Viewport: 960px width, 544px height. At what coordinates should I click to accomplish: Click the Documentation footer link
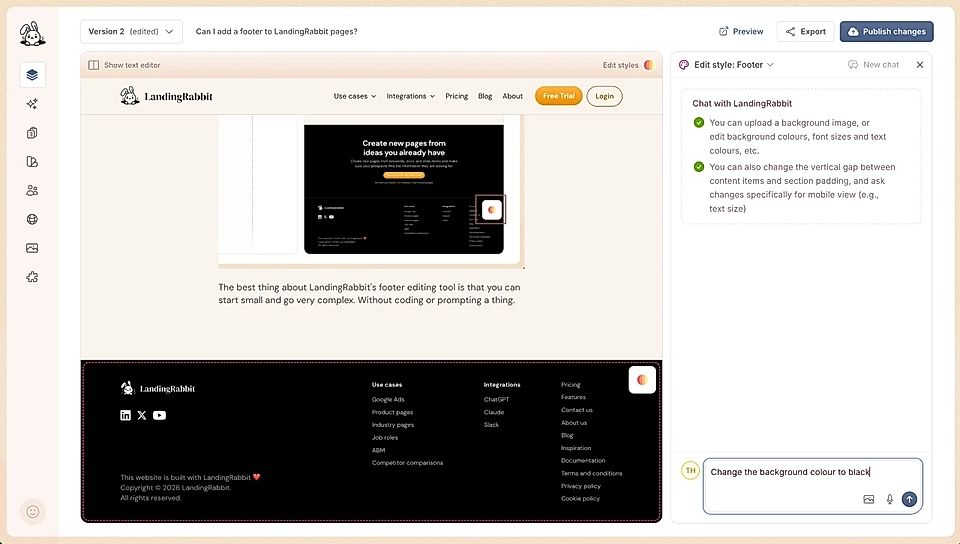point(583,461)
